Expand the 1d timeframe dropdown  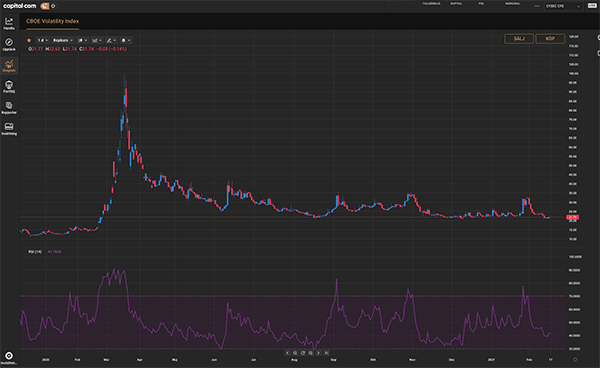point(42,40)
